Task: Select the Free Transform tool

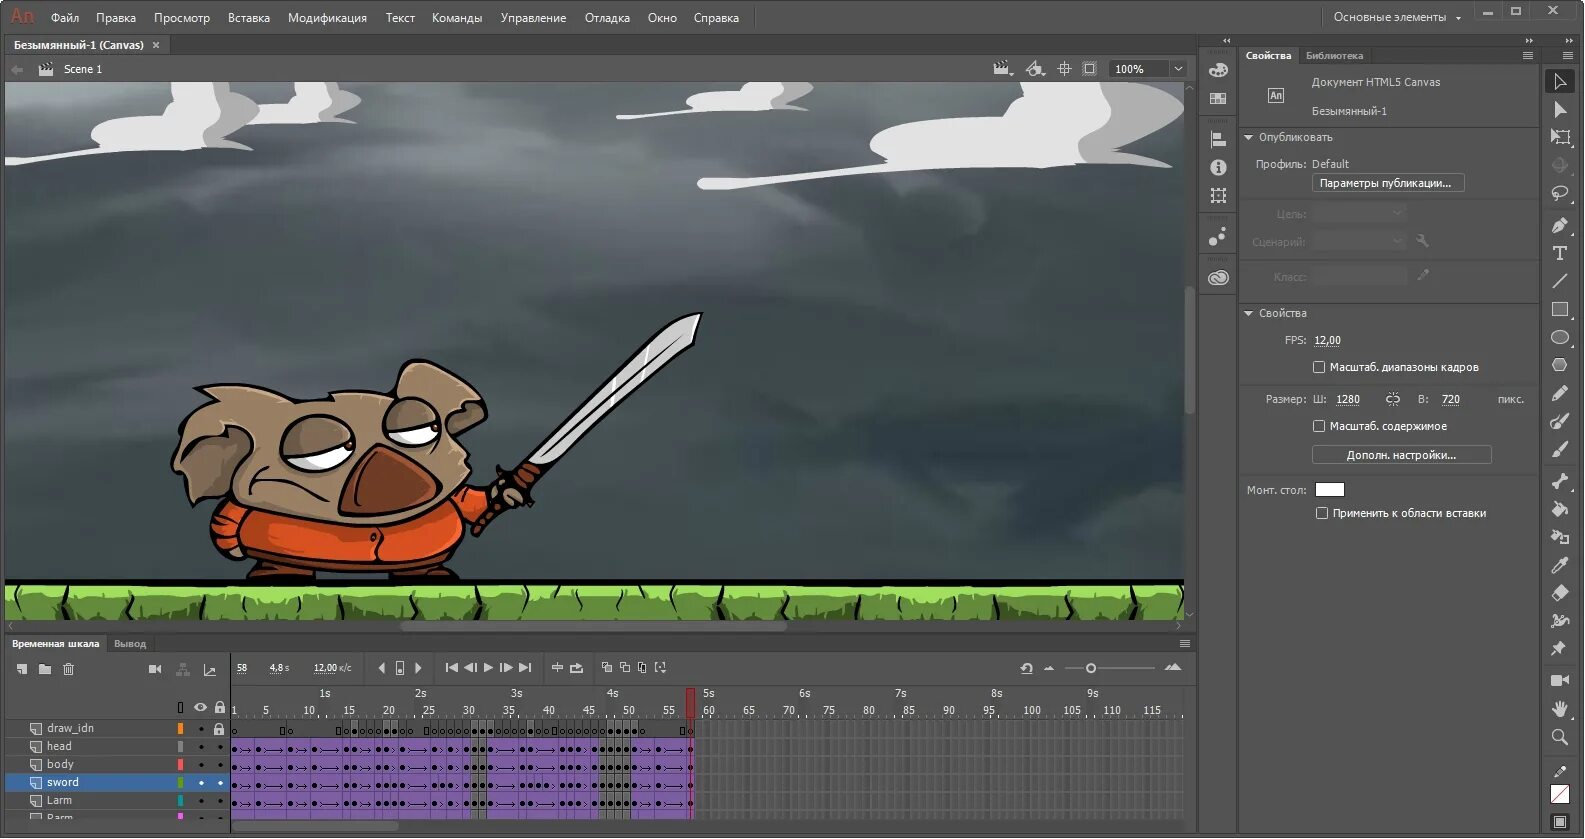Action: click(1560, 137)
